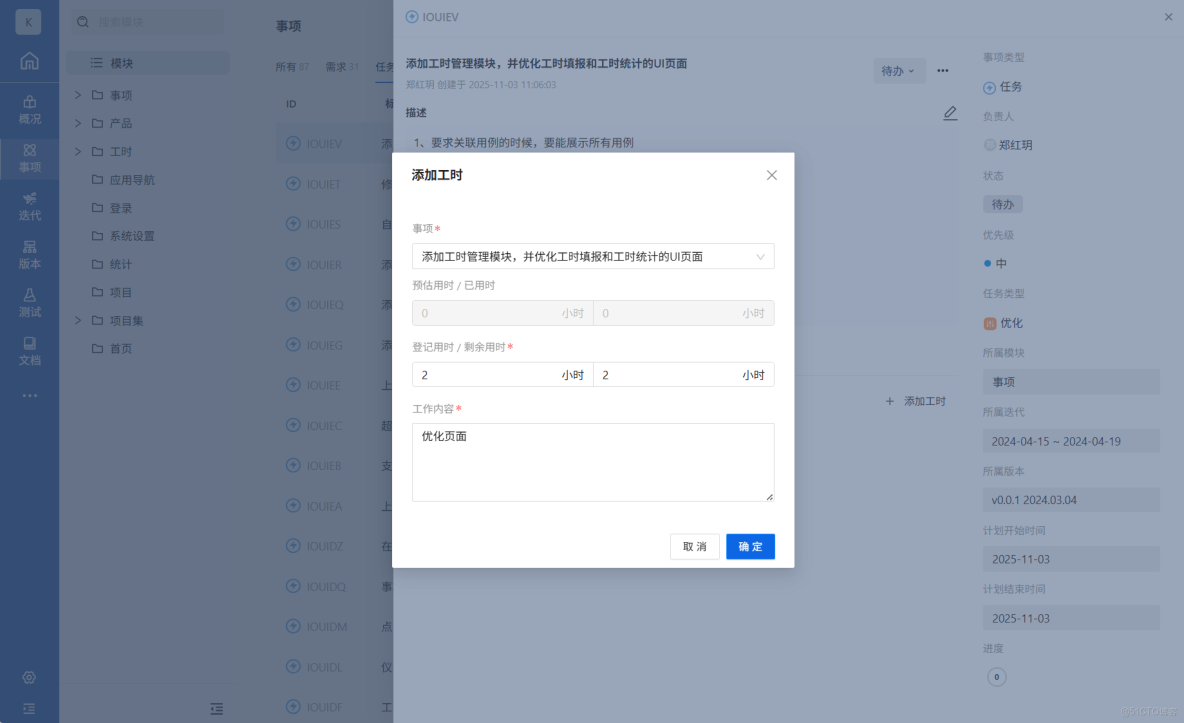Viewport: 1184px width, 723px height.
Task: Open the 迭代 iteration section
Action: click(x=29, y=207)
